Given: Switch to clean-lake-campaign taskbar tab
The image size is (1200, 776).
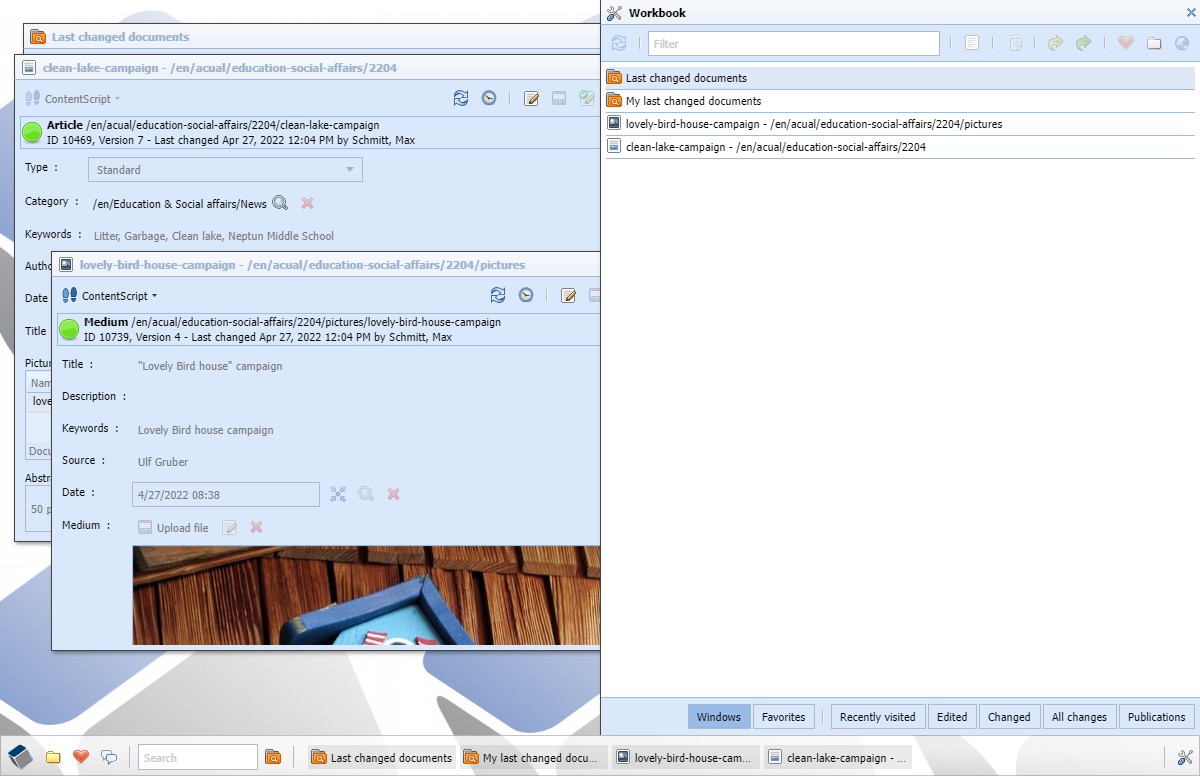Looking at the screenshot, I should [837, 757].
